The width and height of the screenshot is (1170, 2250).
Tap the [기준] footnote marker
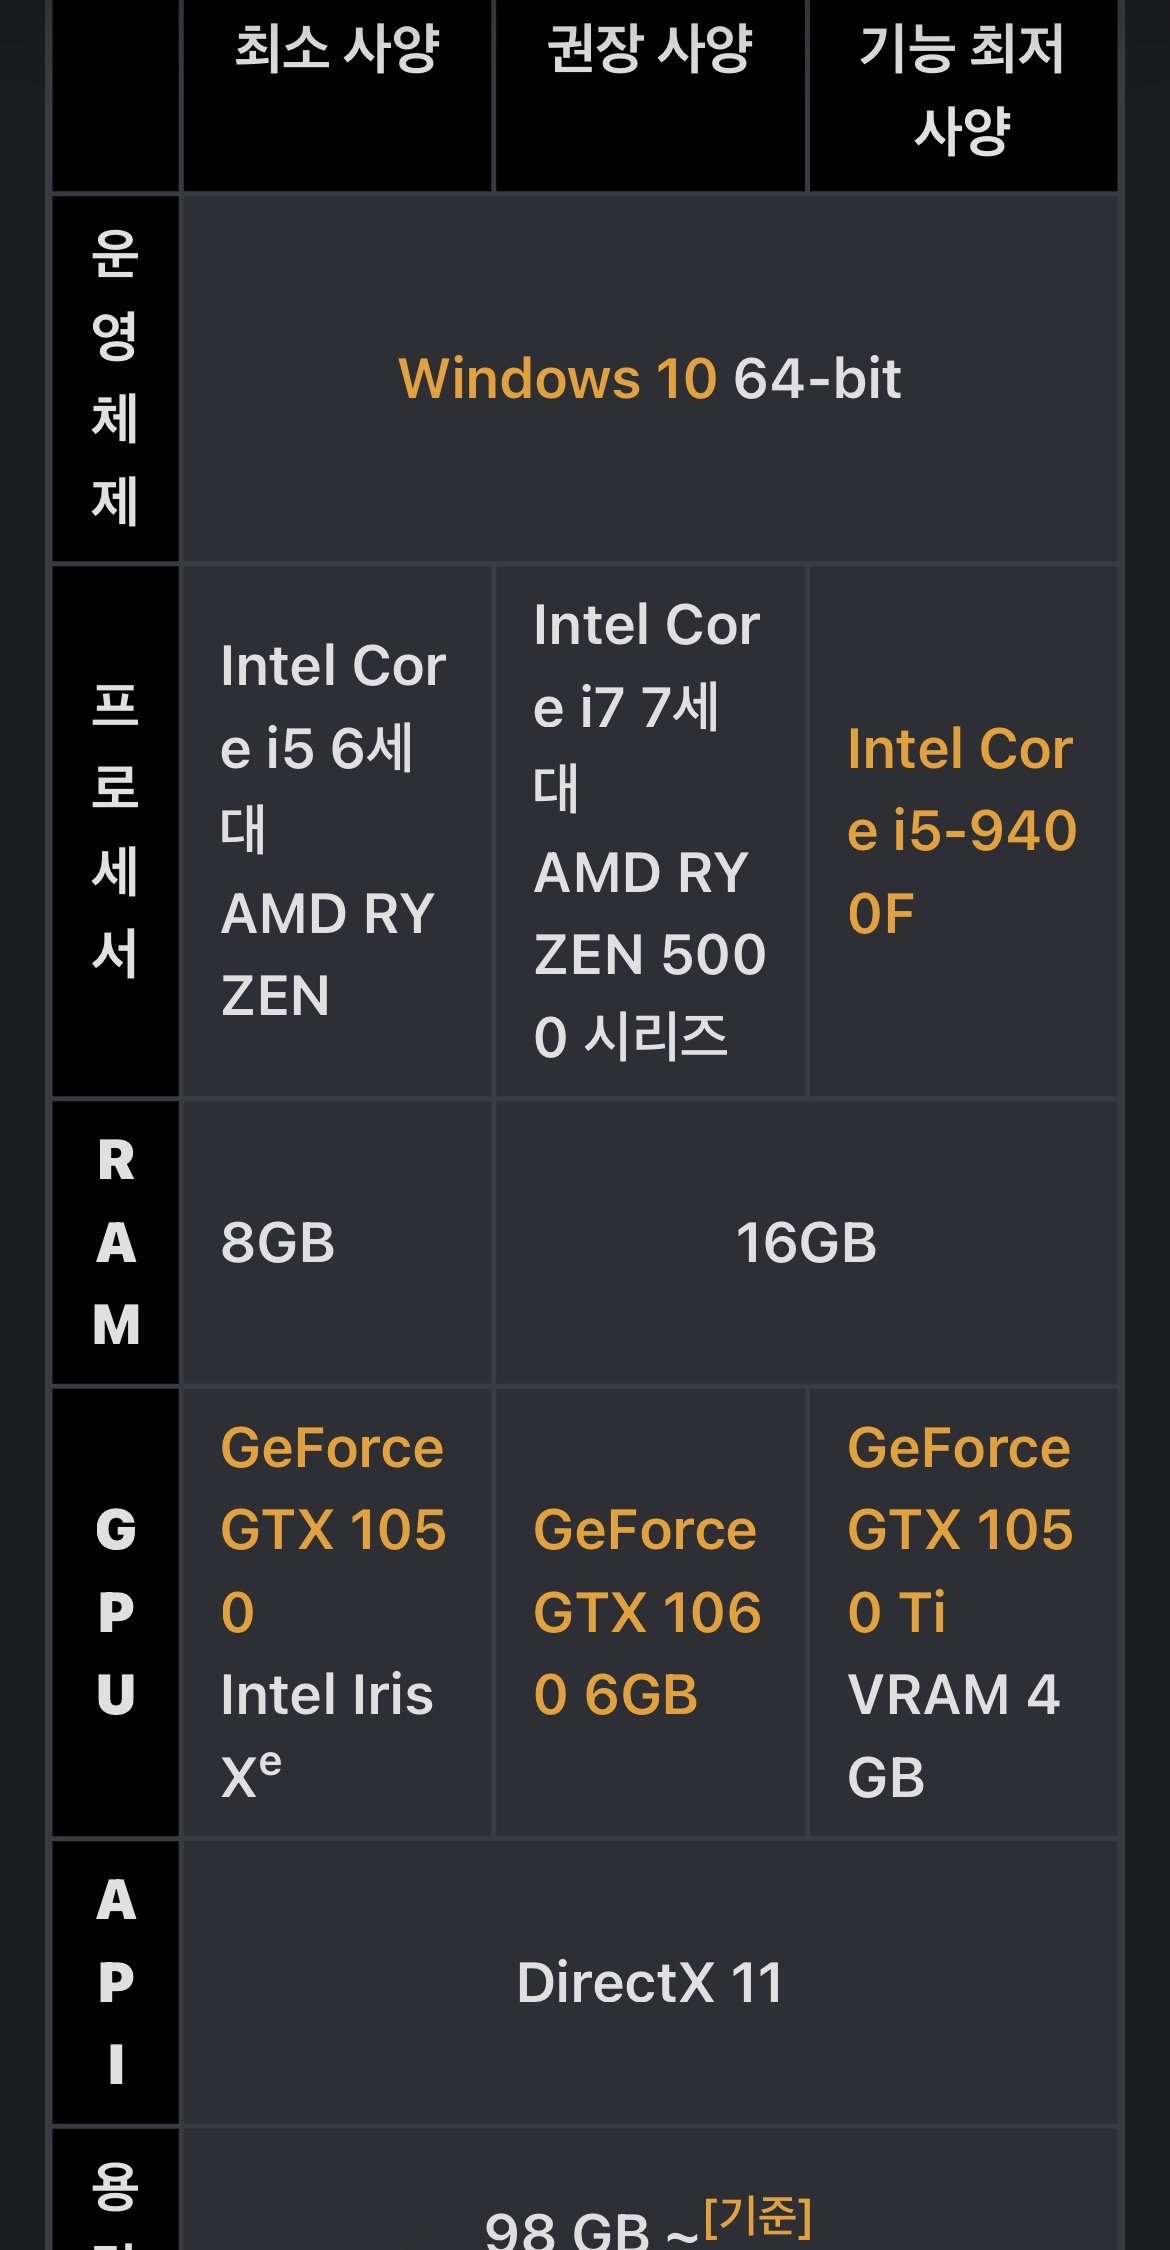coord(757,2215)
